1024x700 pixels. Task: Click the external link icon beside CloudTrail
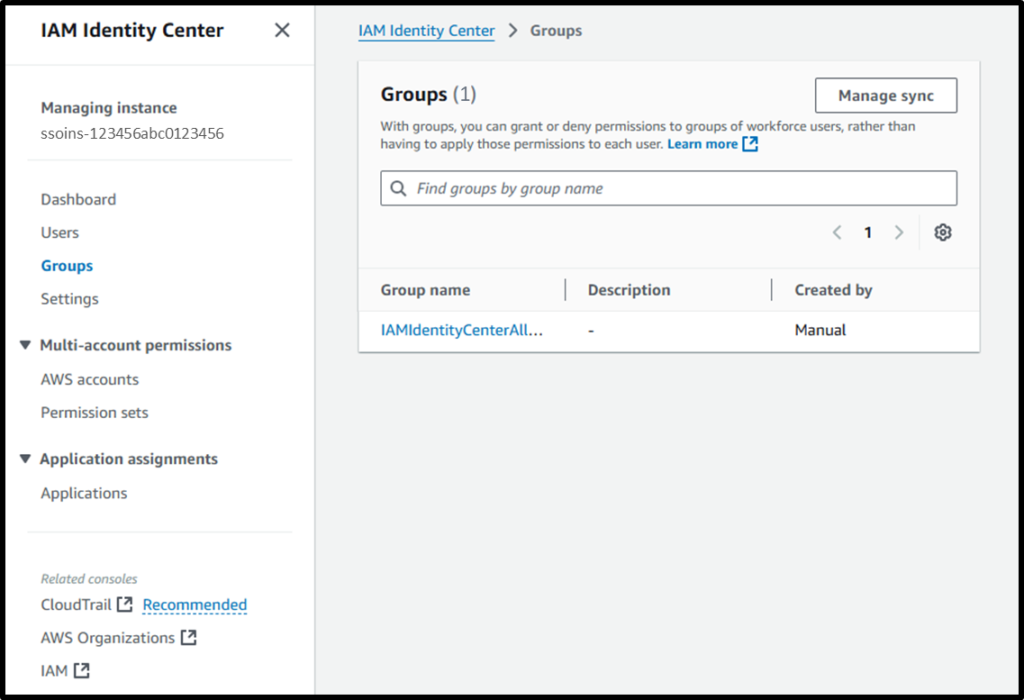[x=124, y=605]
